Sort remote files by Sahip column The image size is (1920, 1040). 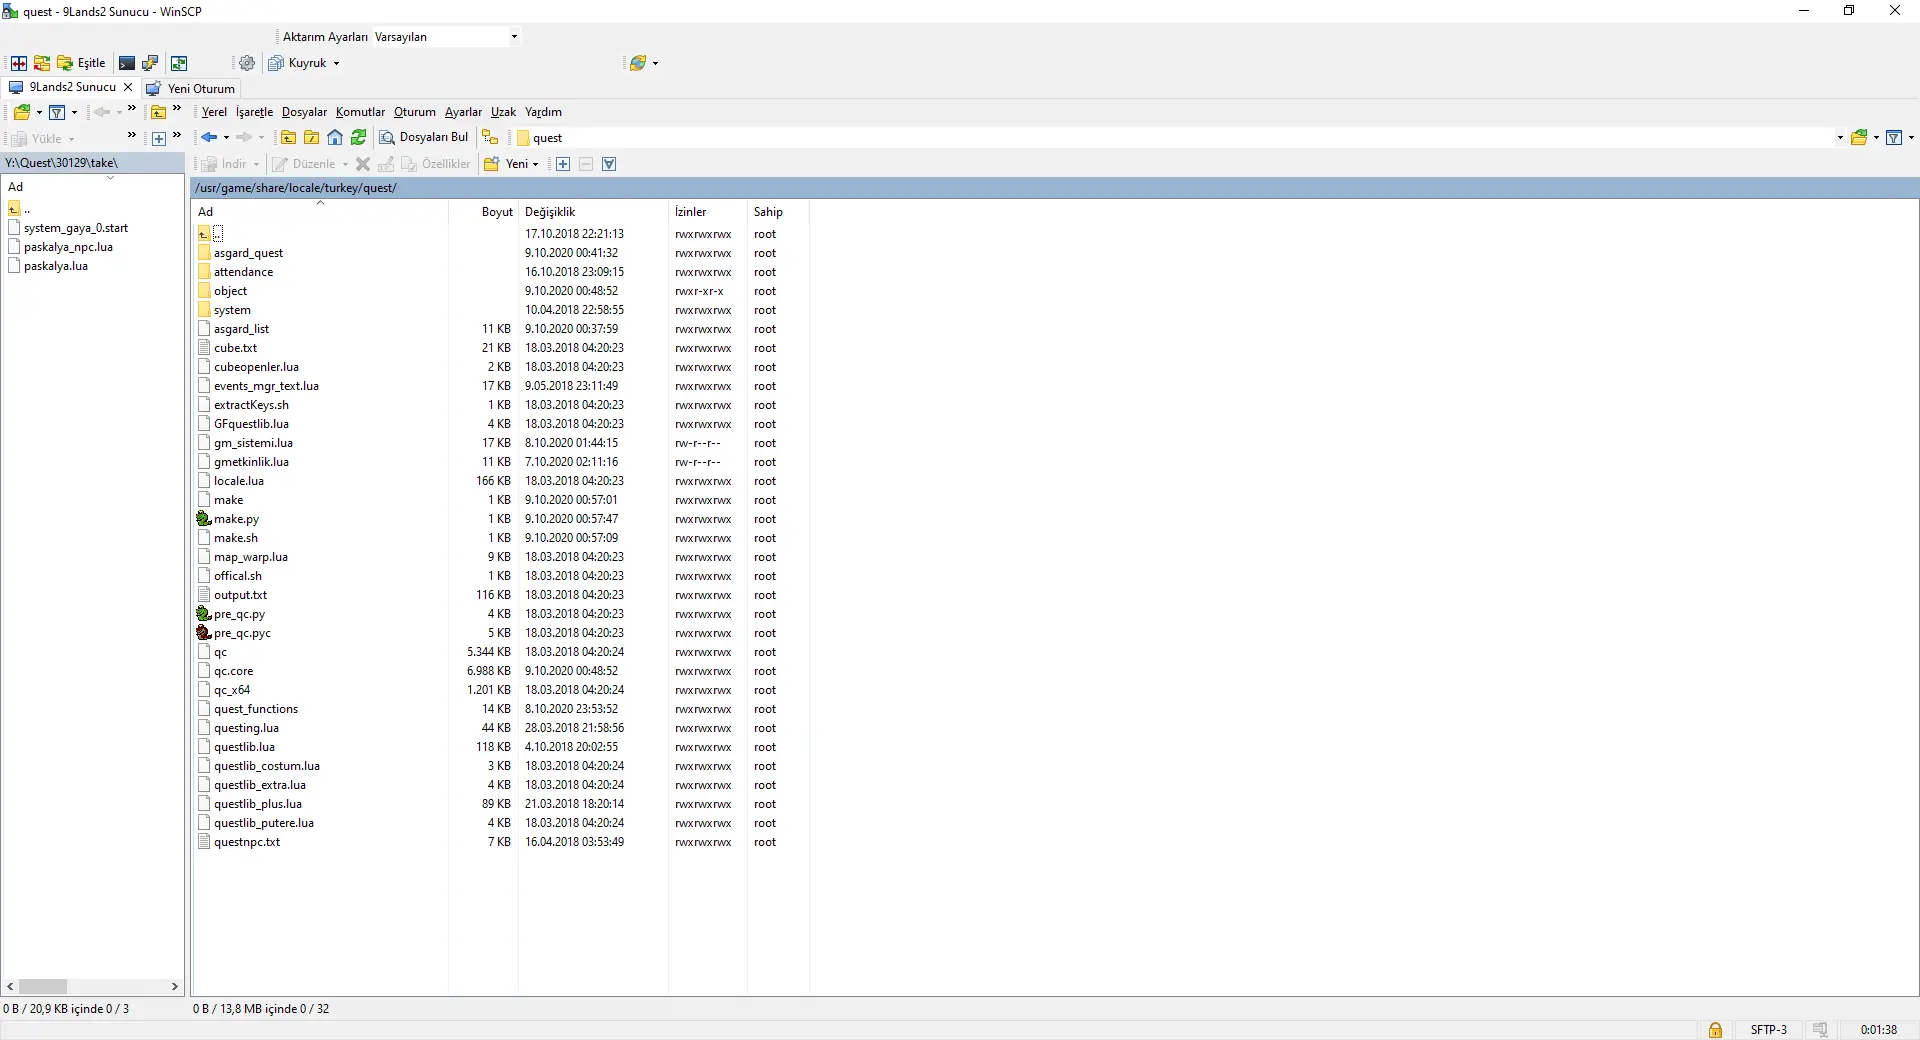[778, 212]
